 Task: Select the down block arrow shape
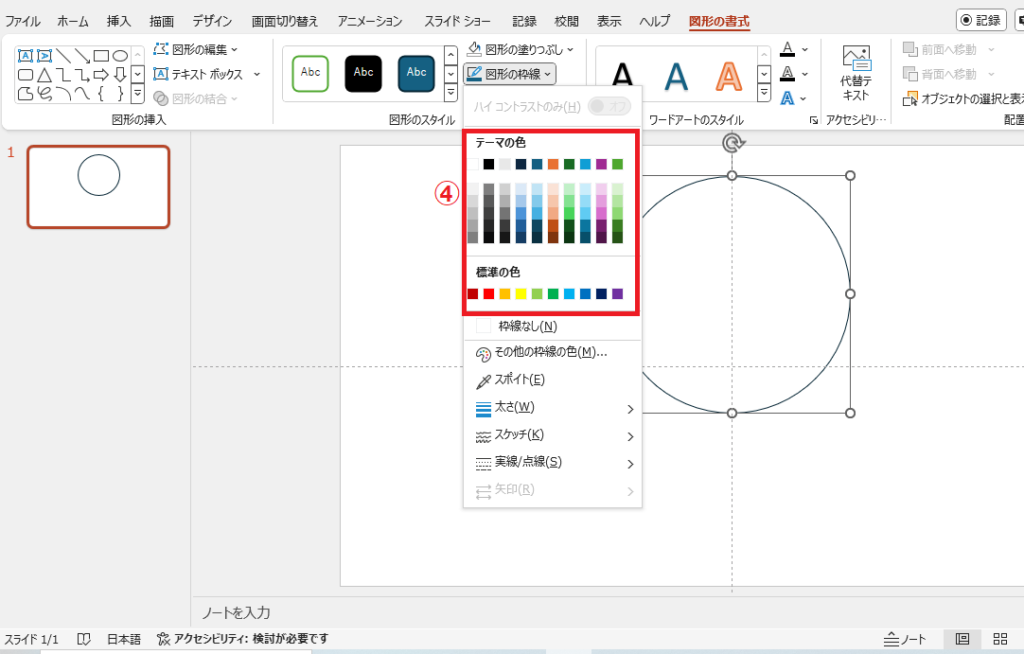pos(120,74)
